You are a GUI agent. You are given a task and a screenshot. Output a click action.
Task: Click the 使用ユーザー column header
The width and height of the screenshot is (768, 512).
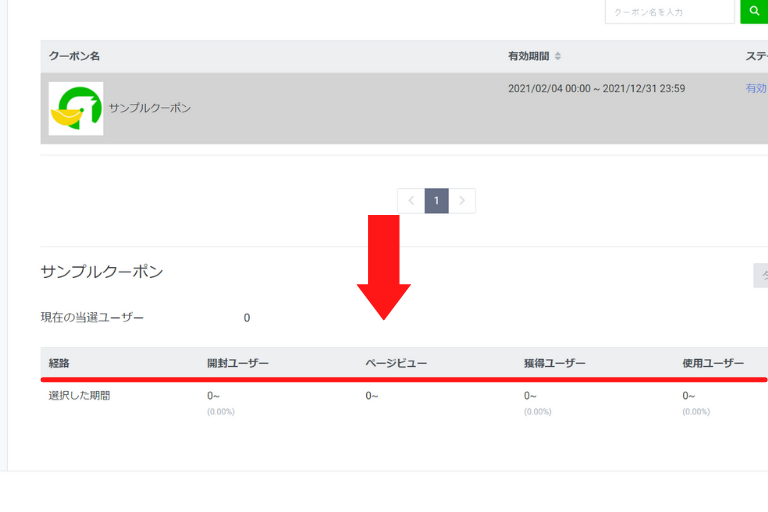(x=713, y=363)
